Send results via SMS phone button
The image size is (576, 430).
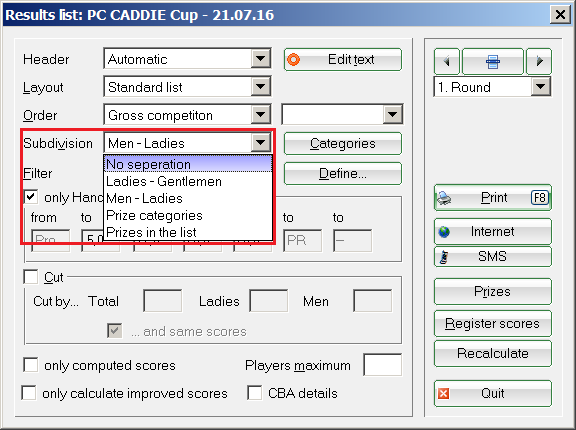coord(493,256)
